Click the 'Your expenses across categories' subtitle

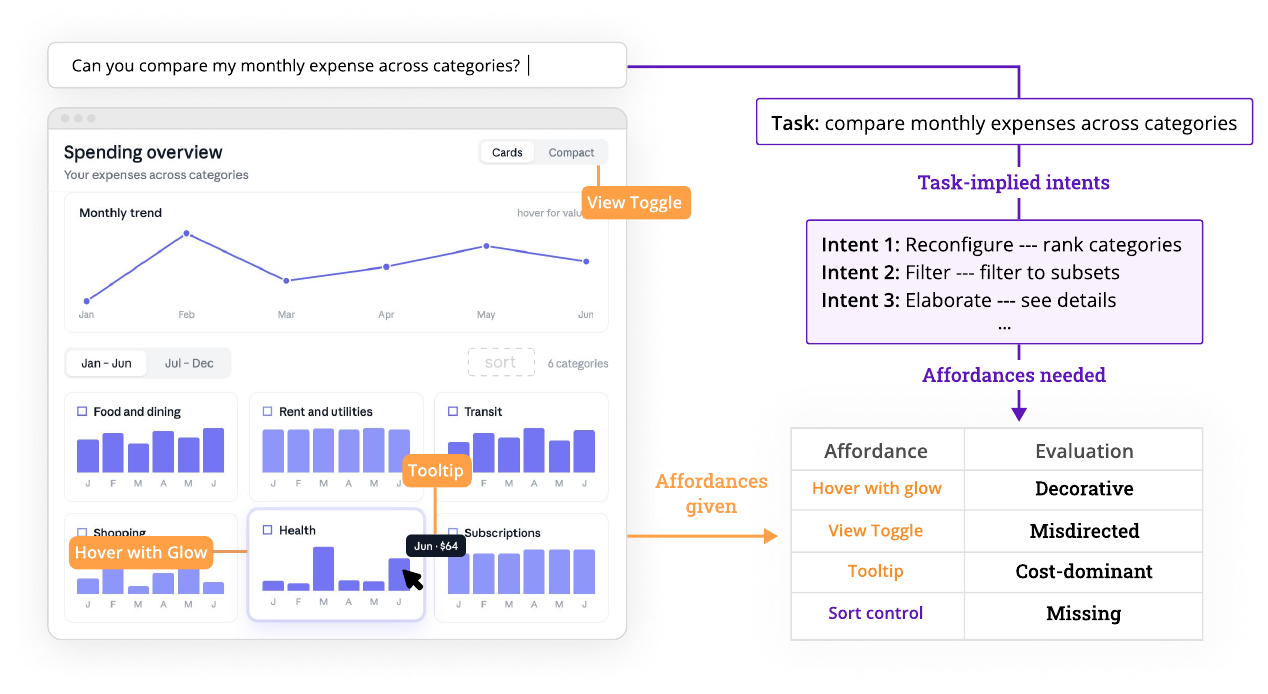[156, 175]
